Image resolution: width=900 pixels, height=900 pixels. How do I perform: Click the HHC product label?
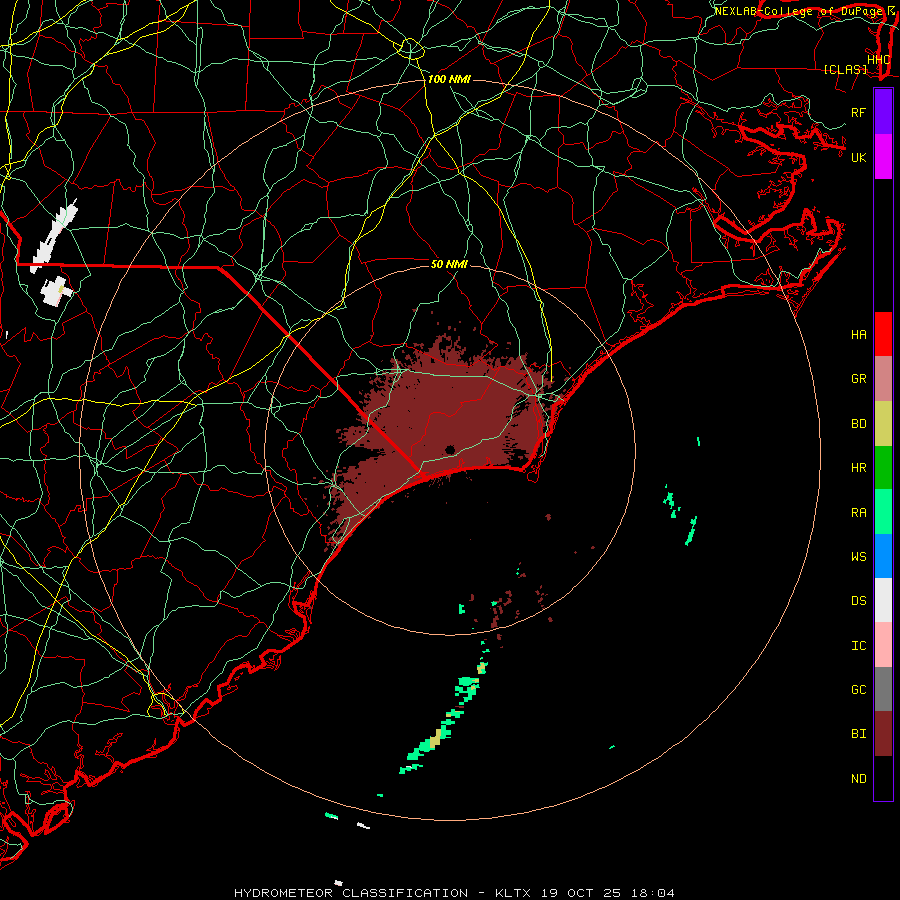(x=879, y=60)
